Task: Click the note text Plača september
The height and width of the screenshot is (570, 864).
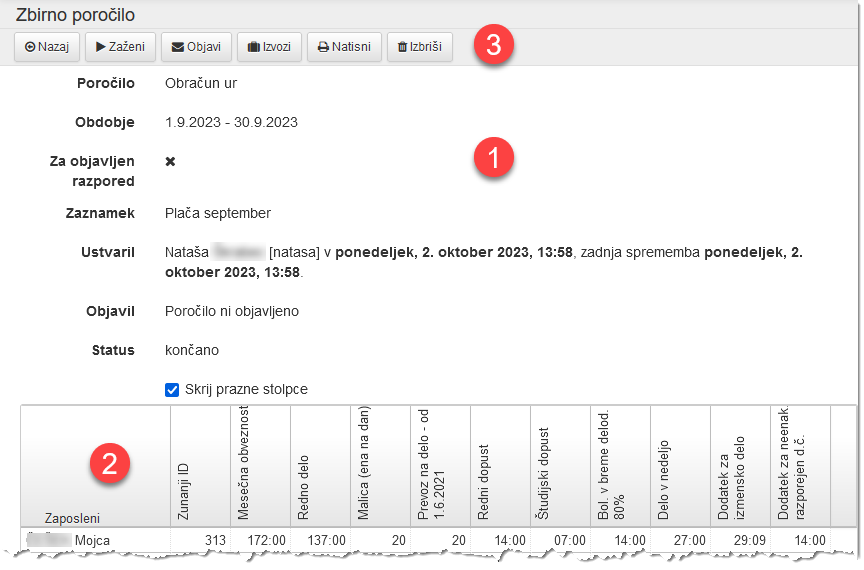Action: pos(218,213)
